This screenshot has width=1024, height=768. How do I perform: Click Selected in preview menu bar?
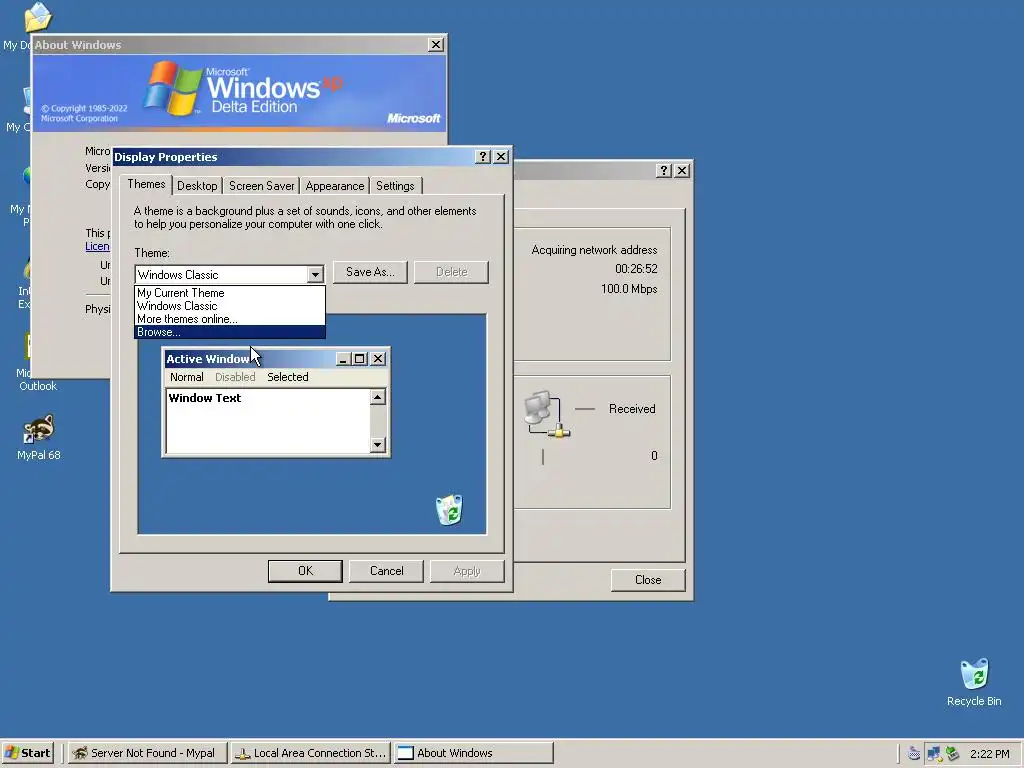tap(287, 377)
